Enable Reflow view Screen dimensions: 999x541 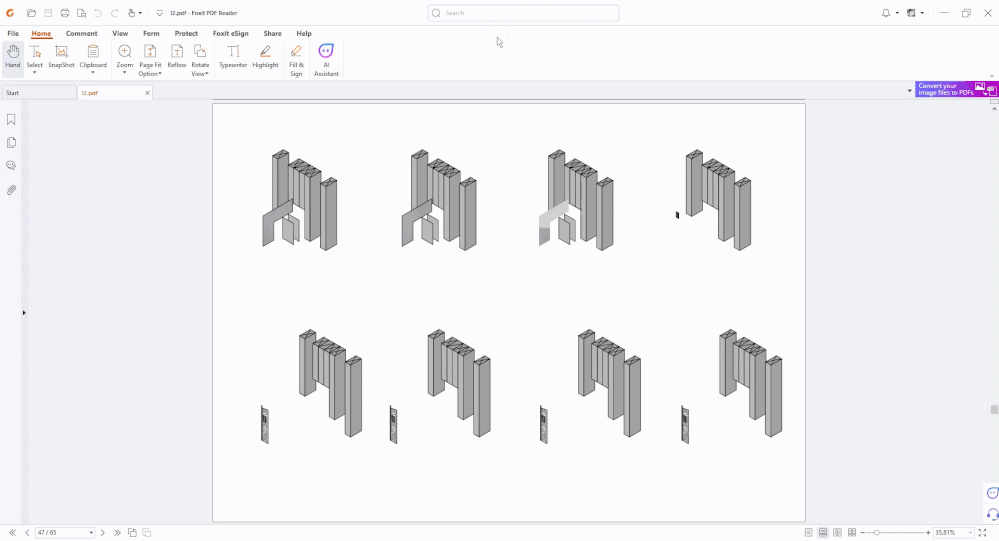176,57
